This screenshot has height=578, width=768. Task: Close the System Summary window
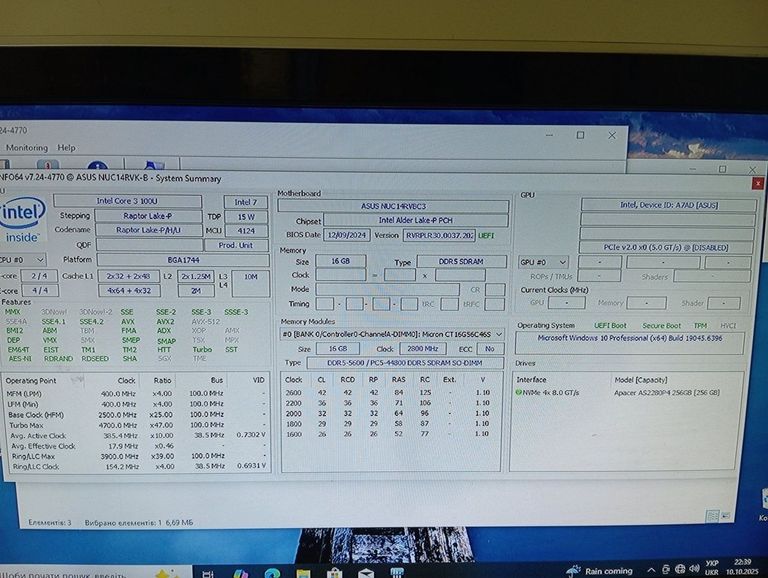(x=757, y=182)
